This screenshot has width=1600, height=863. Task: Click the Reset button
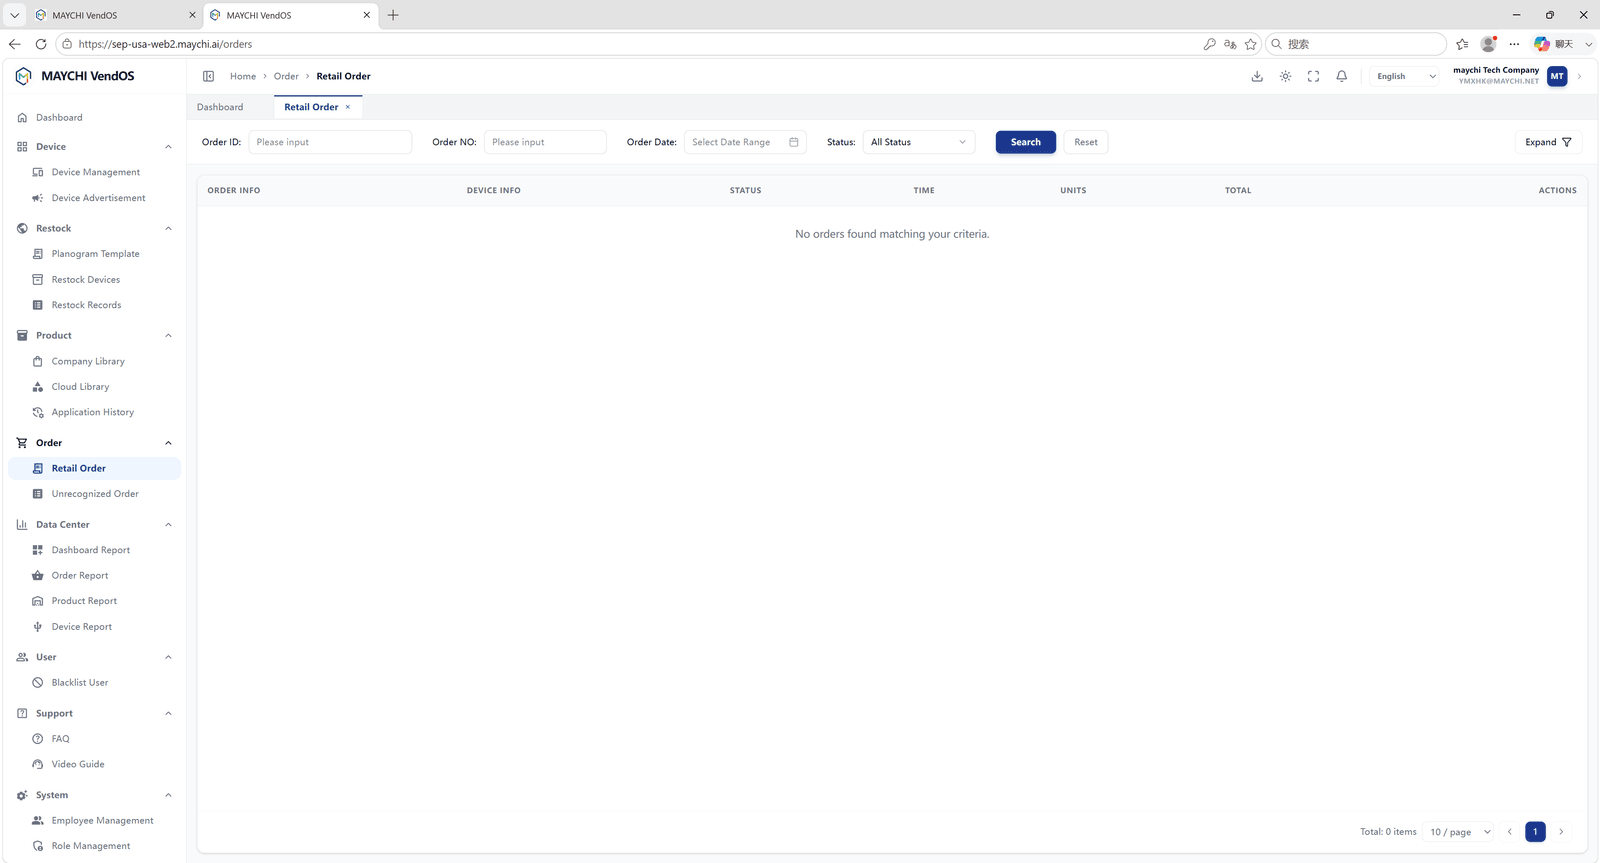point(1086,142)
